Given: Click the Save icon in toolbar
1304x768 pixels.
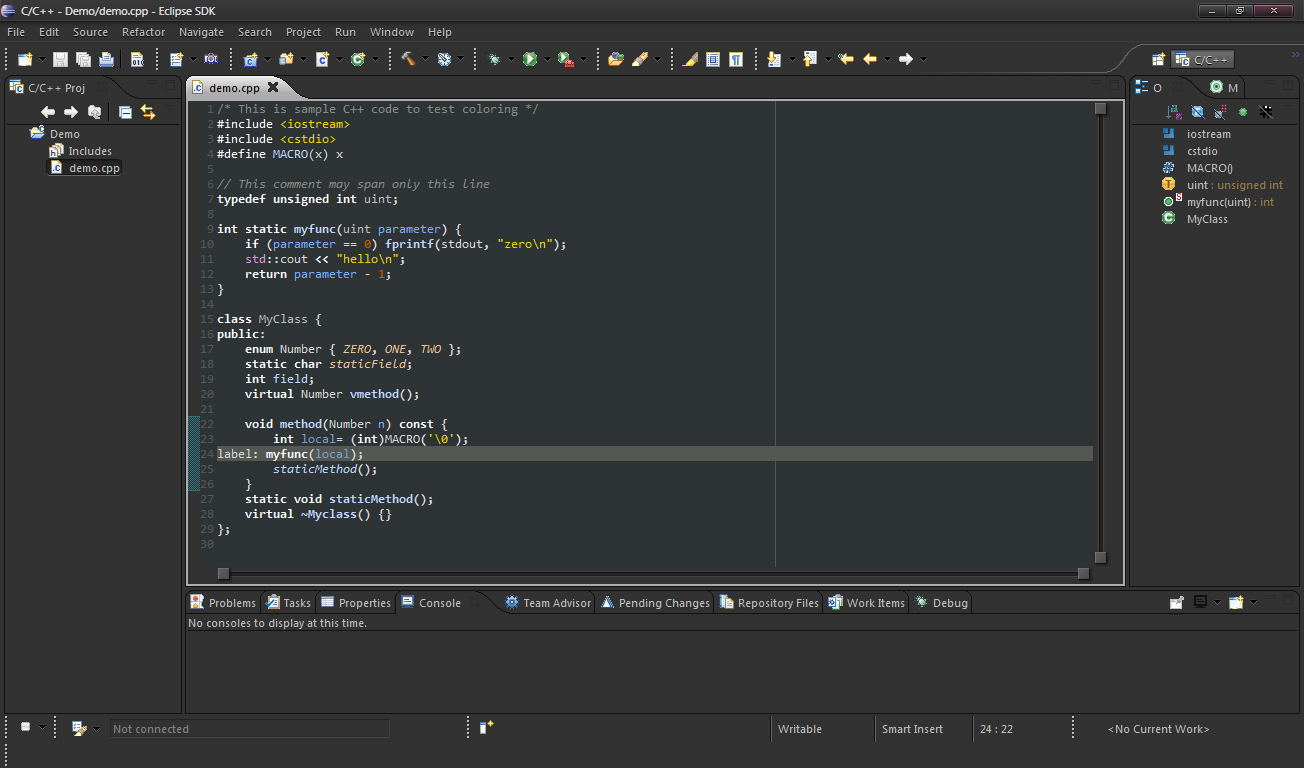Looking at the screenshot, I should 60,59.
